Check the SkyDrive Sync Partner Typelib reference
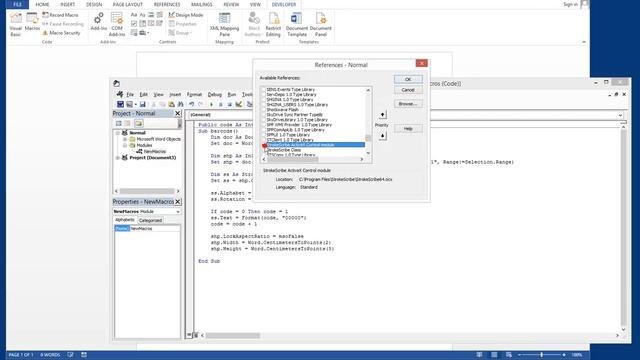Screen dimensions: 640x360 click(x=264, y=115)
